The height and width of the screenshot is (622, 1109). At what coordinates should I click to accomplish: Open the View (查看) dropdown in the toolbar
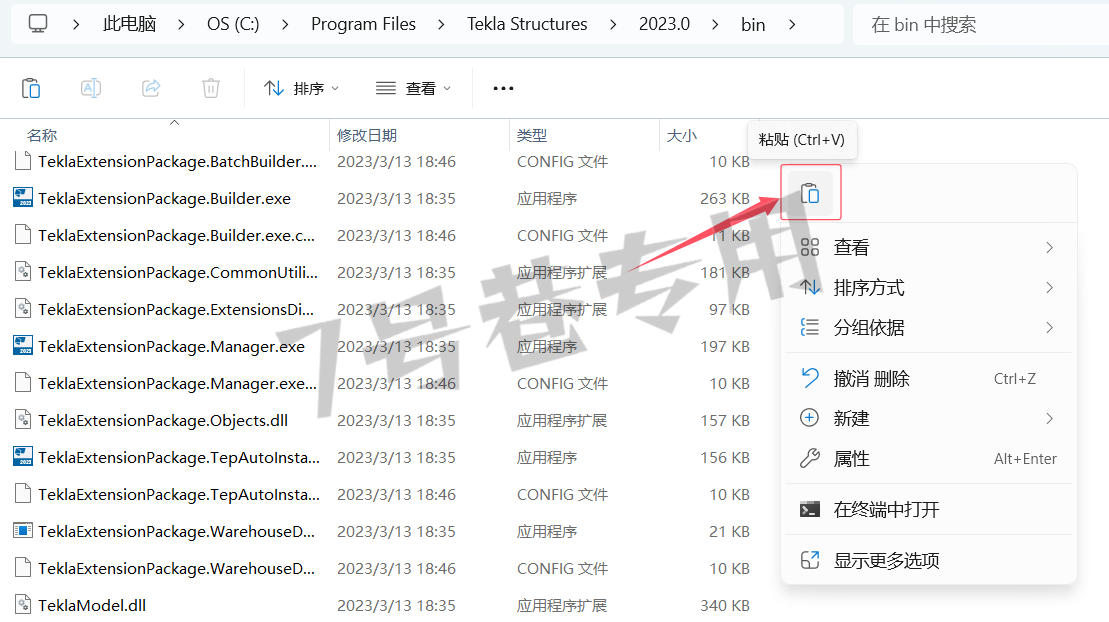[414, 88]
